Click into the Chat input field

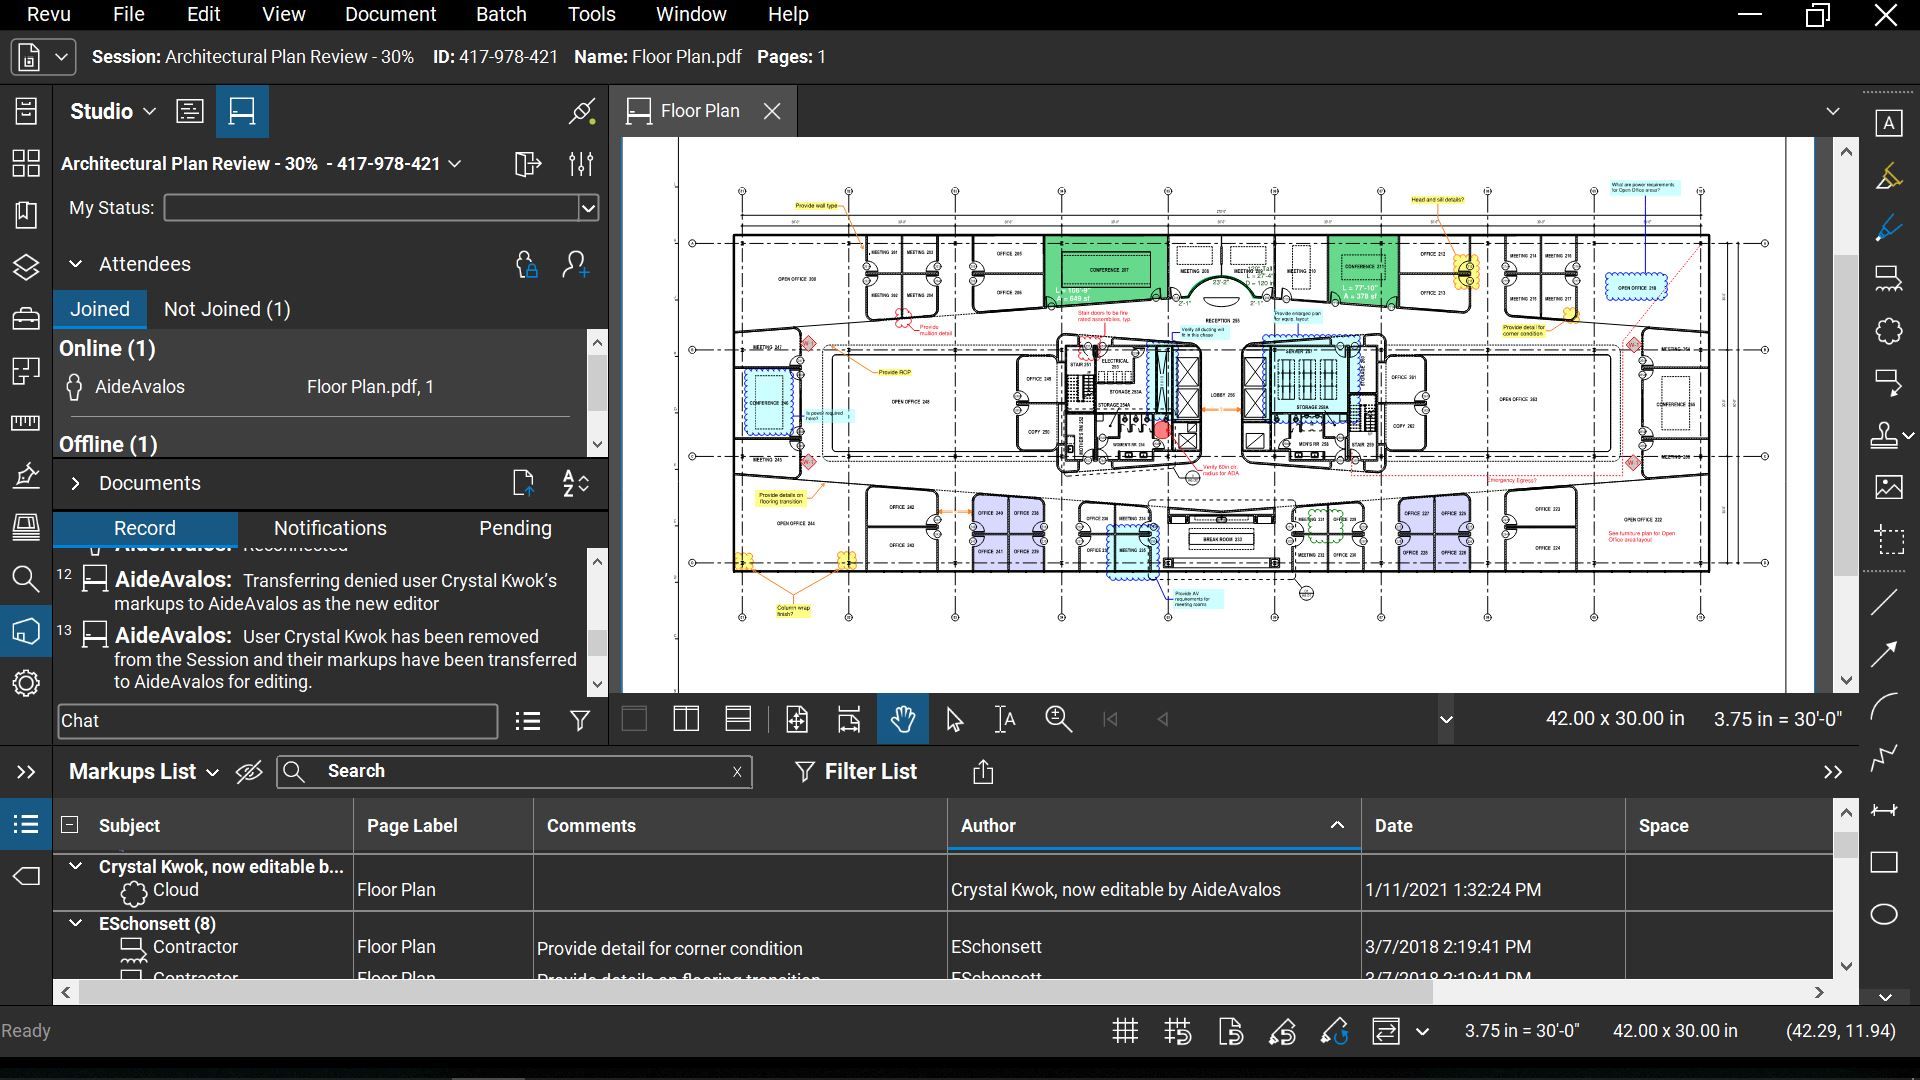tap(277, 721)
